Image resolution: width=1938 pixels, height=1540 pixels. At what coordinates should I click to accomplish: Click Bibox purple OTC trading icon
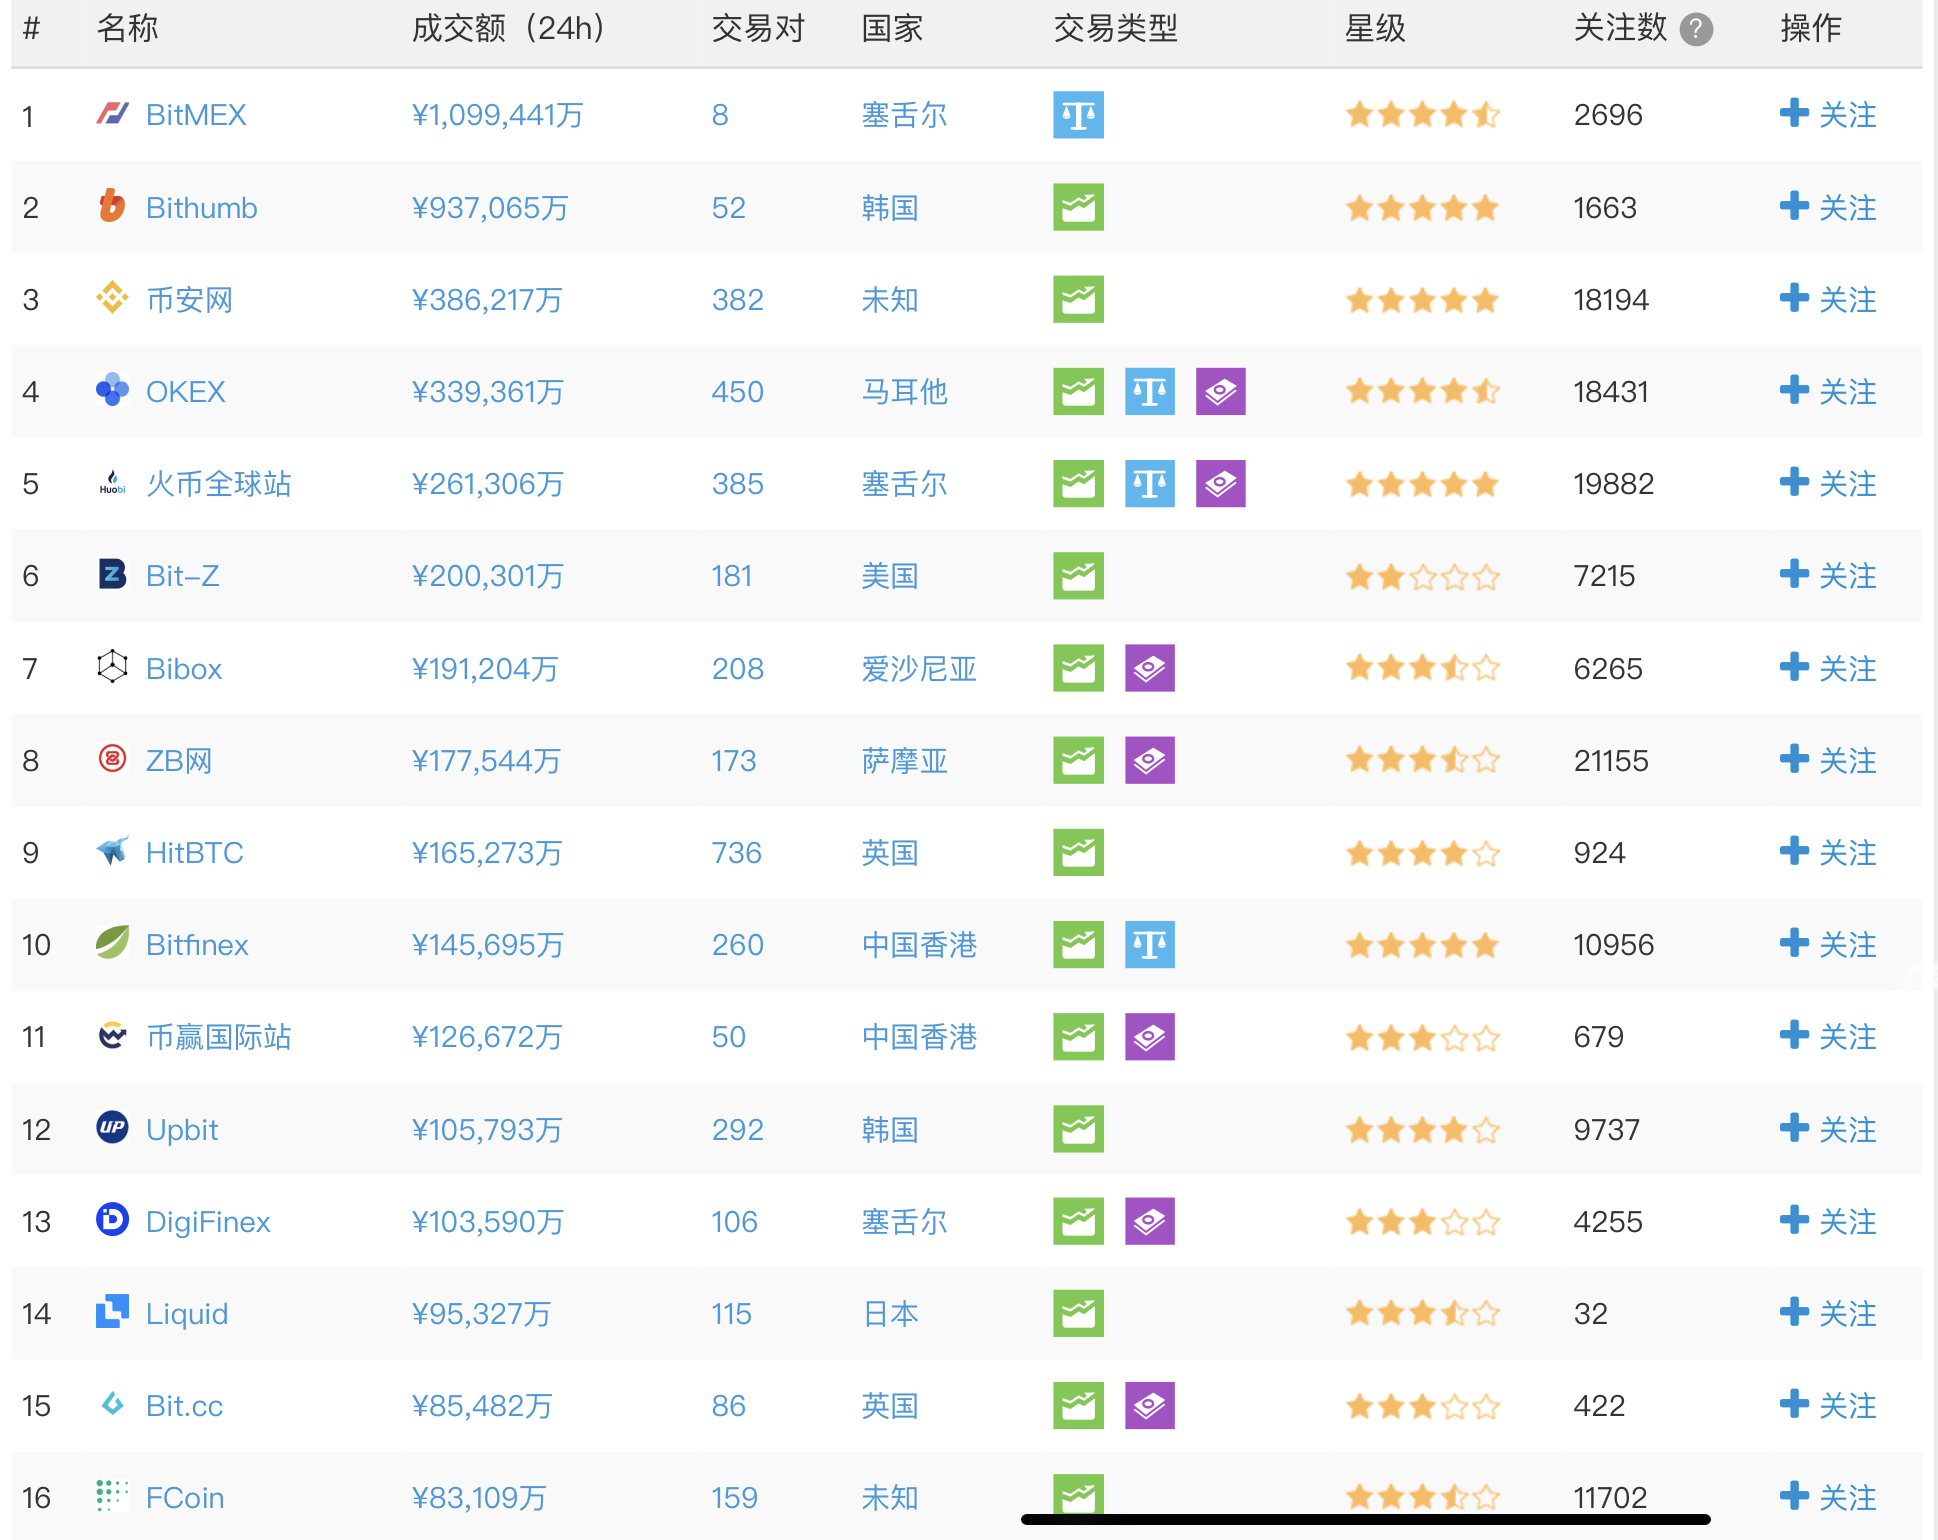(x=1149, y=668)
